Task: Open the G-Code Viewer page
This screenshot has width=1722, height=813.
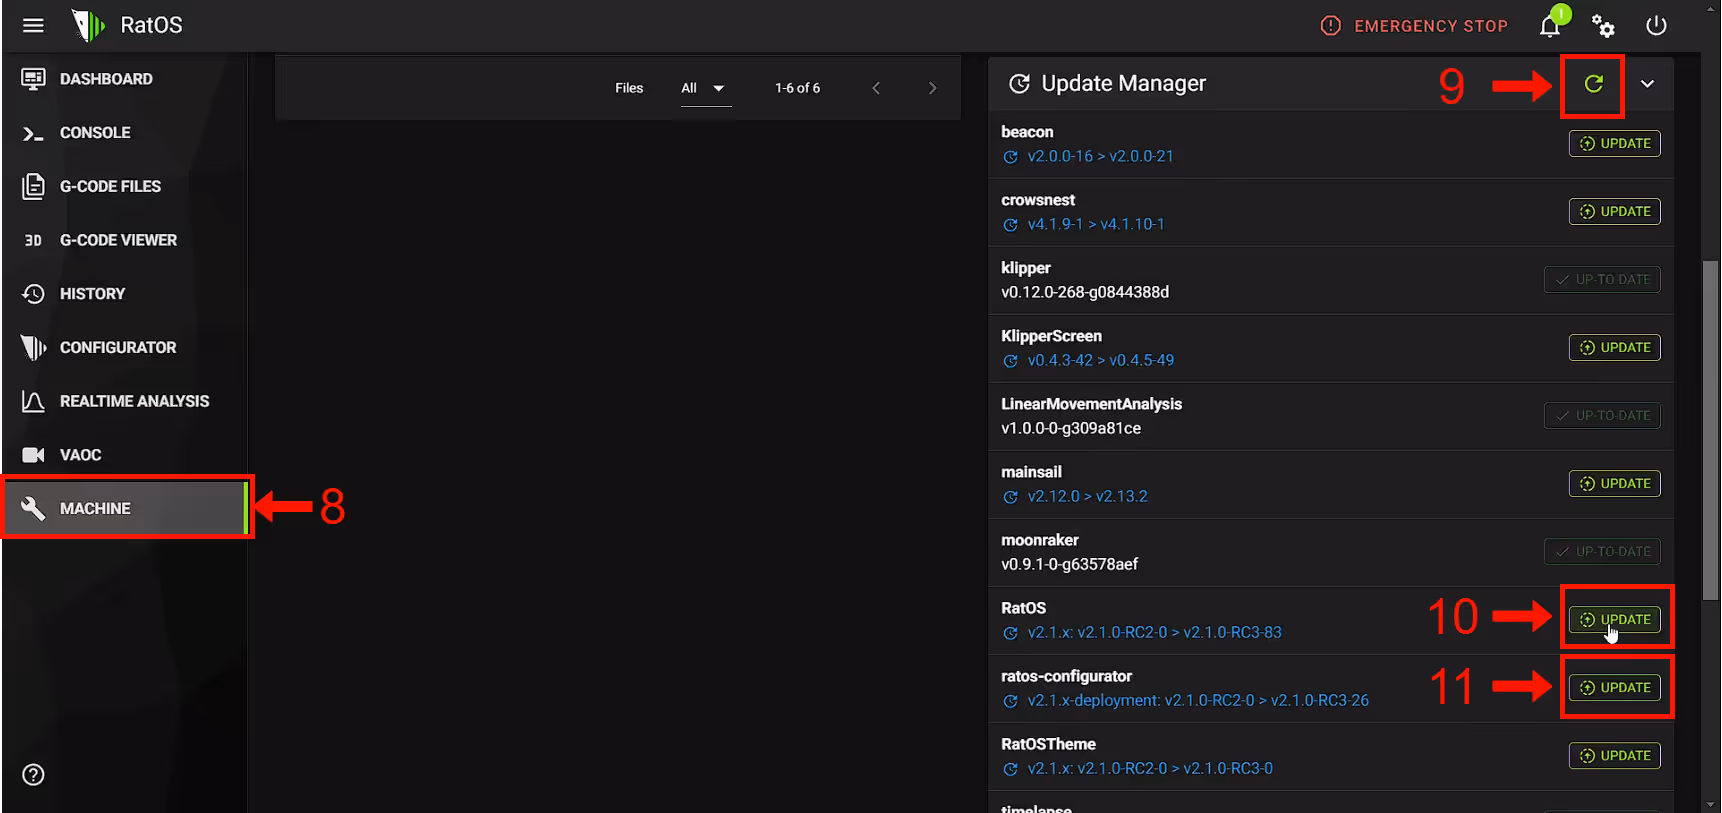Action: (124, 240)
